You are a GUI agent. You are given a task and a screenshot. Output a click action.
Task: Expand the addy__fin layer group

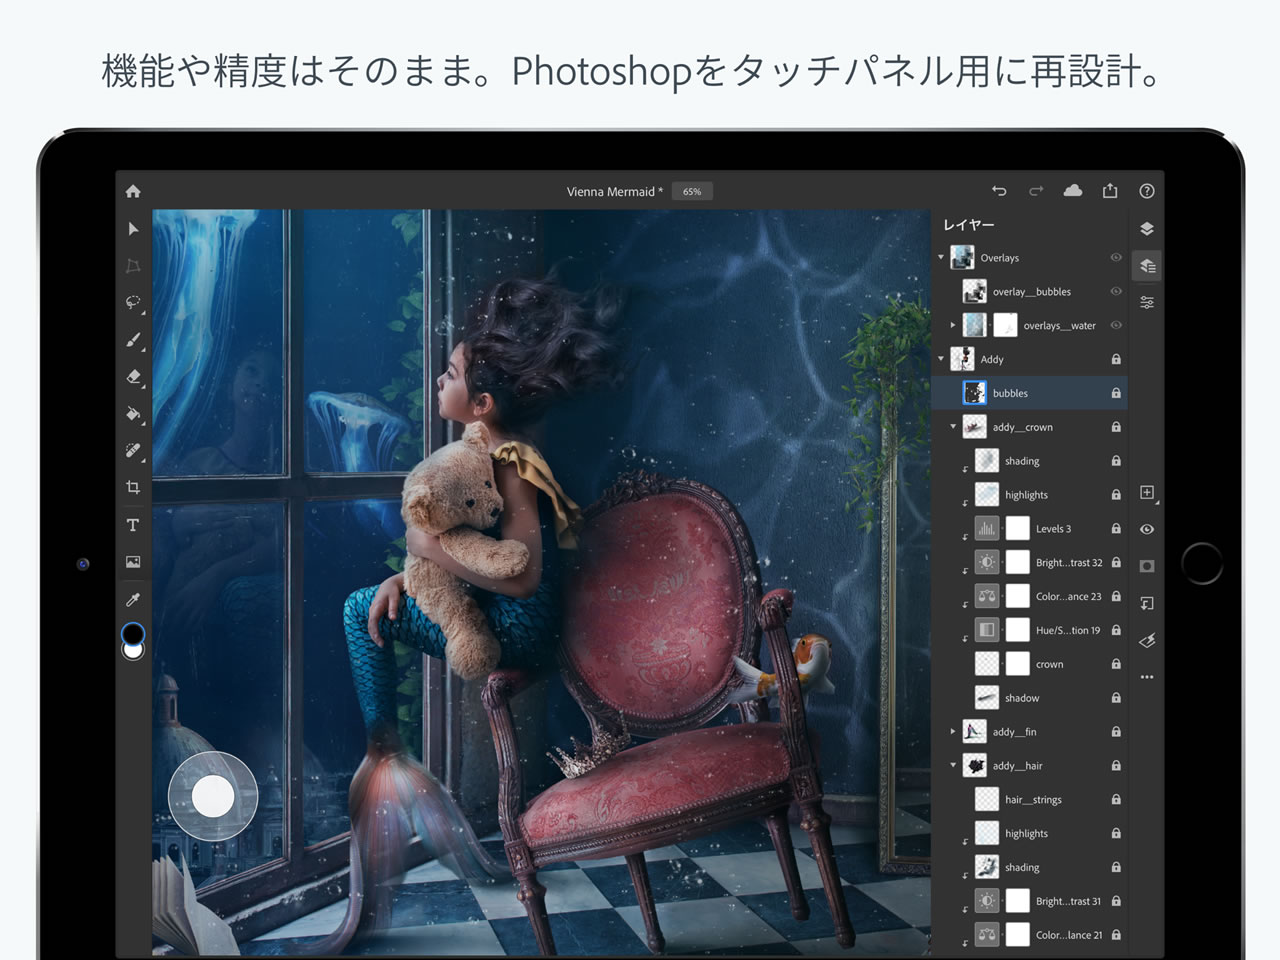point(953,732)
